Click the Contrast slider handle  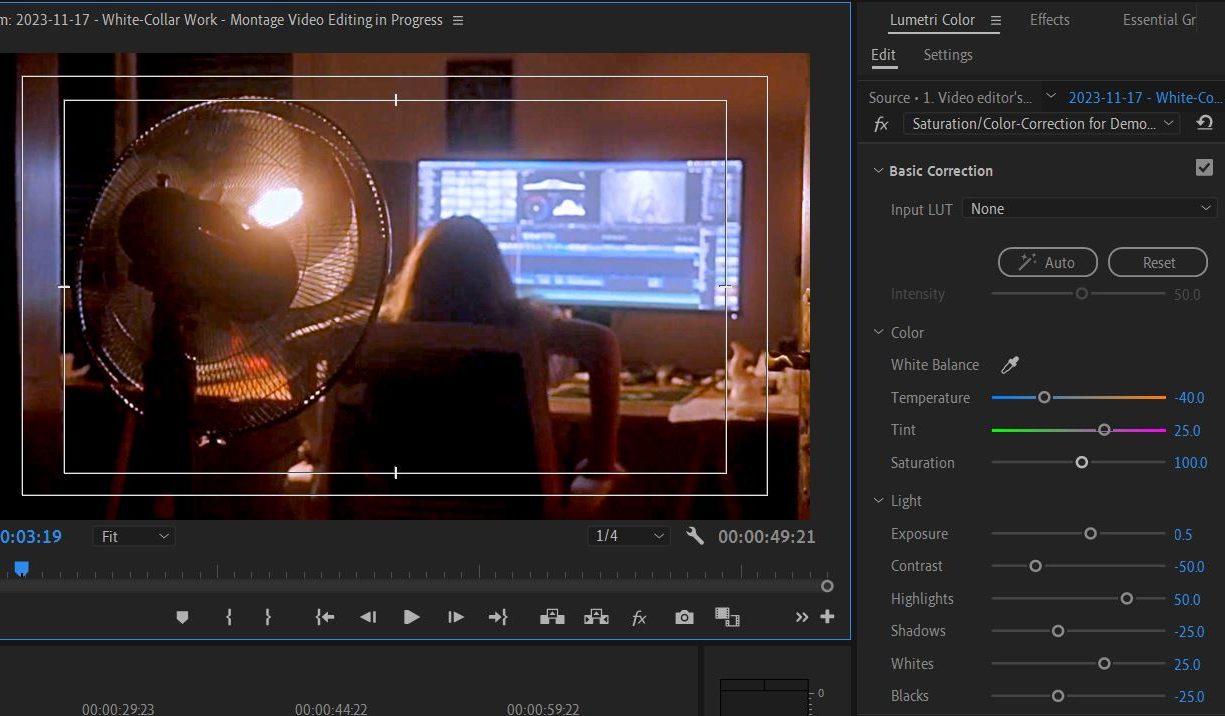point(1035,566)
